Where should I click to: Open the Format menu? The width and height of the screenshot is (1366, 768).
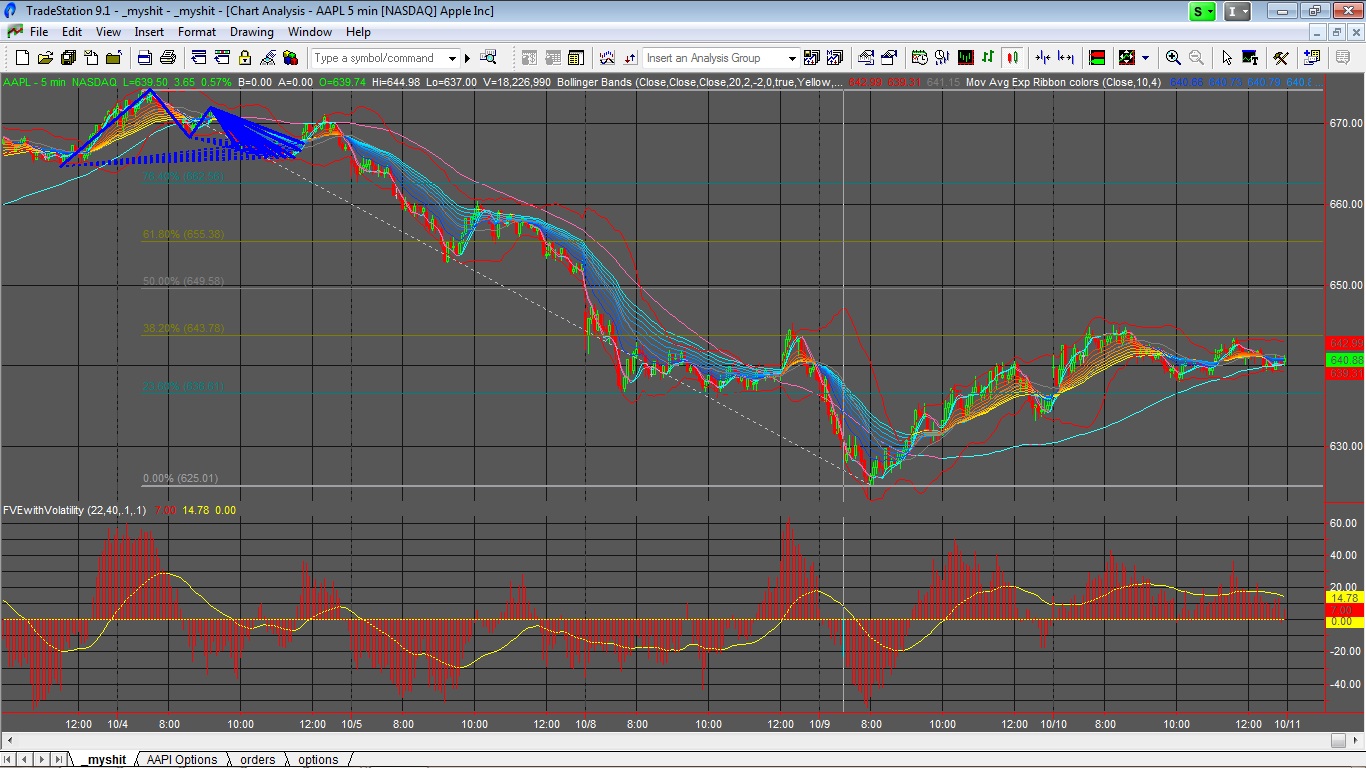tap(197, 32)
